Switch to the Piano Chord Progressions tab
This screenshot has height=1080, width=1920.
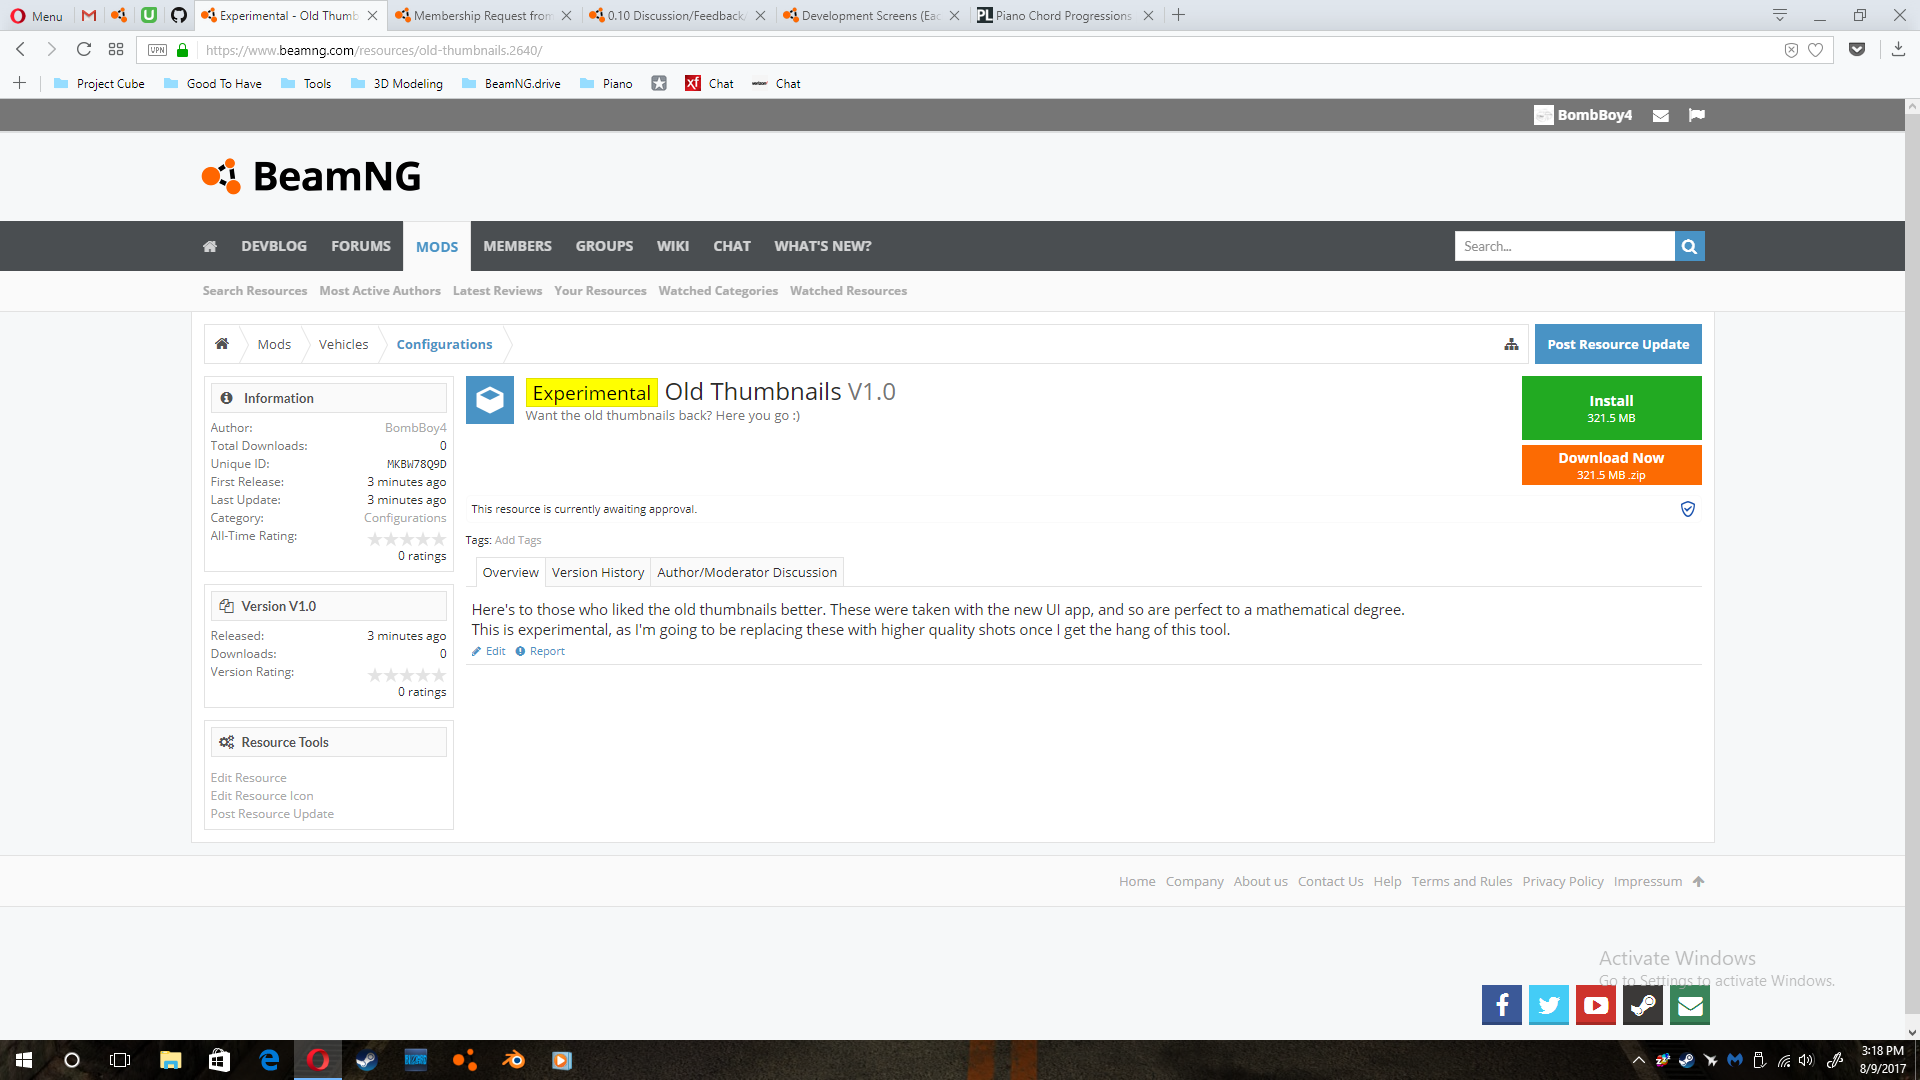(x=1066, y=16)
